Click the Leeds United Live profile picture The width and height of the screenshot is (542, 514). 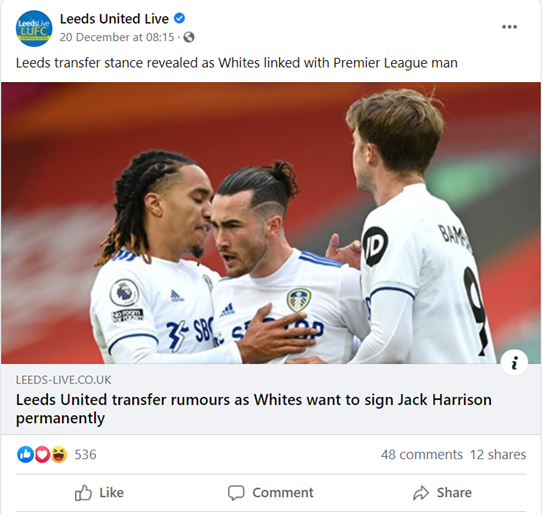coord(34,28)
